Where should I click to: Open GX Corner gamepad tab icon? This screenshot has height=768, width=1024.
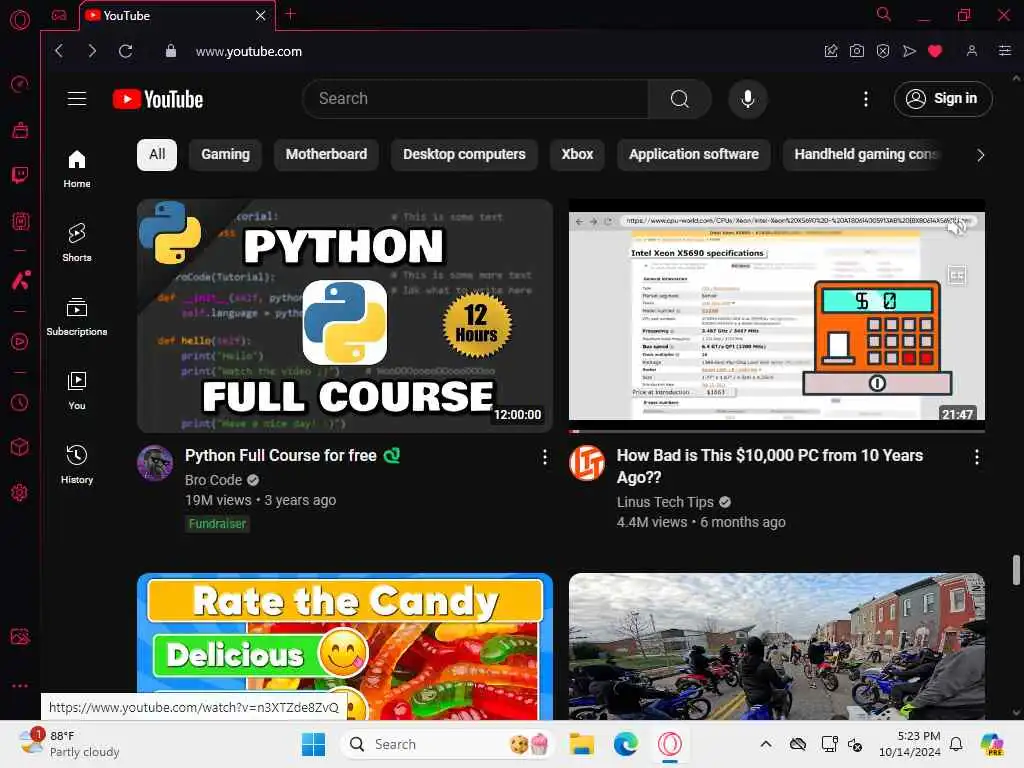click(59, 15)
